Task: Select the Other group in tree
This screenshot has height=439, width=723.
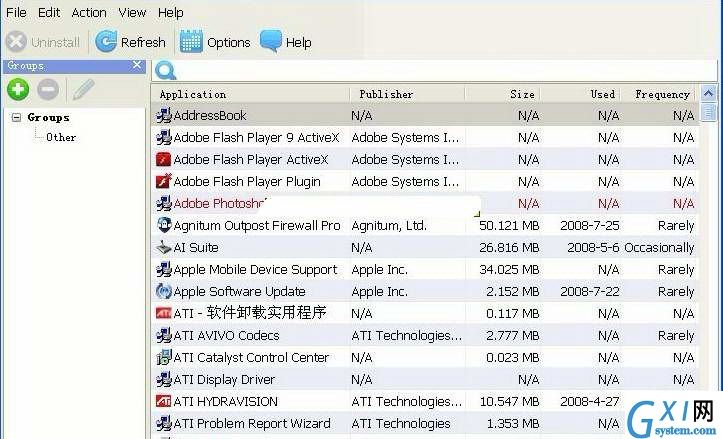Action: tap(61, 137)
